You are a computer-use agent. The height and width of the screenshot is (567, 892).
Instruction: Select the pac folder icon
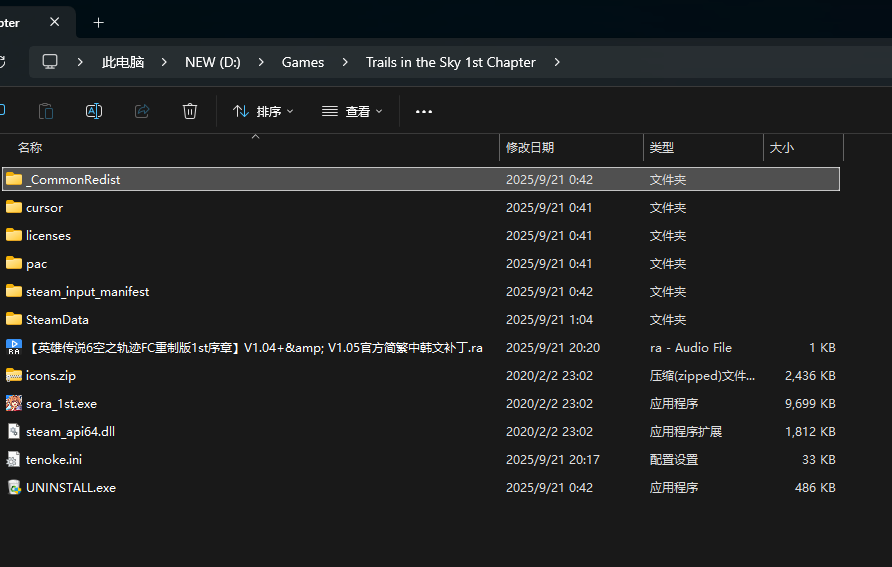coord(14,263)
